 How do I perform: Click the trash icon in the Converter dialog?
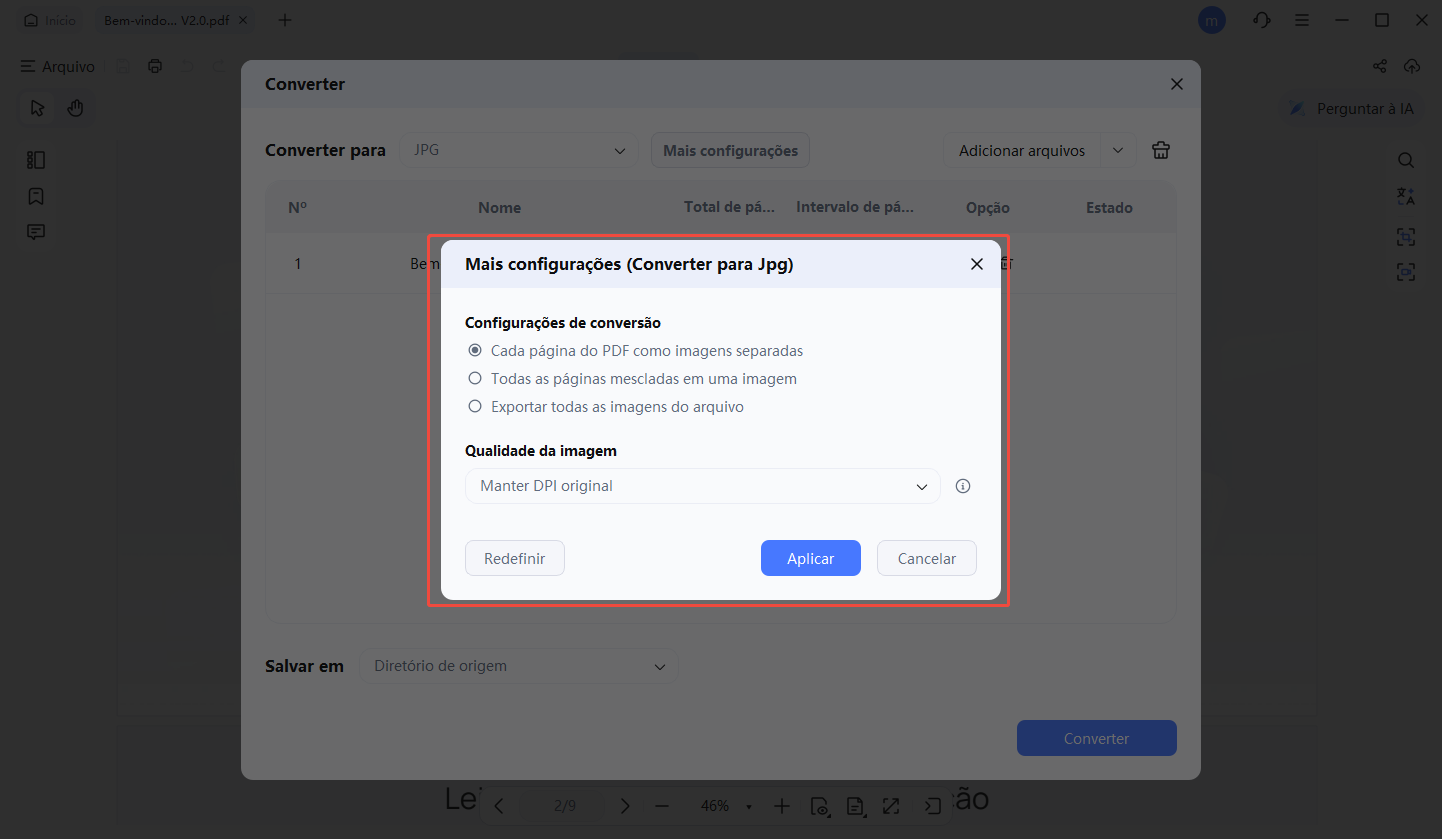click(1160, 150)
